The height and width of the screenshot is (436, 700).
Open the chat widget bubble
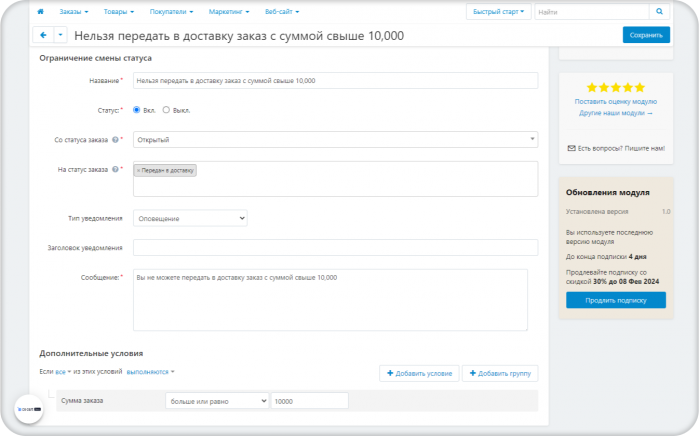(x=29, y=409)
